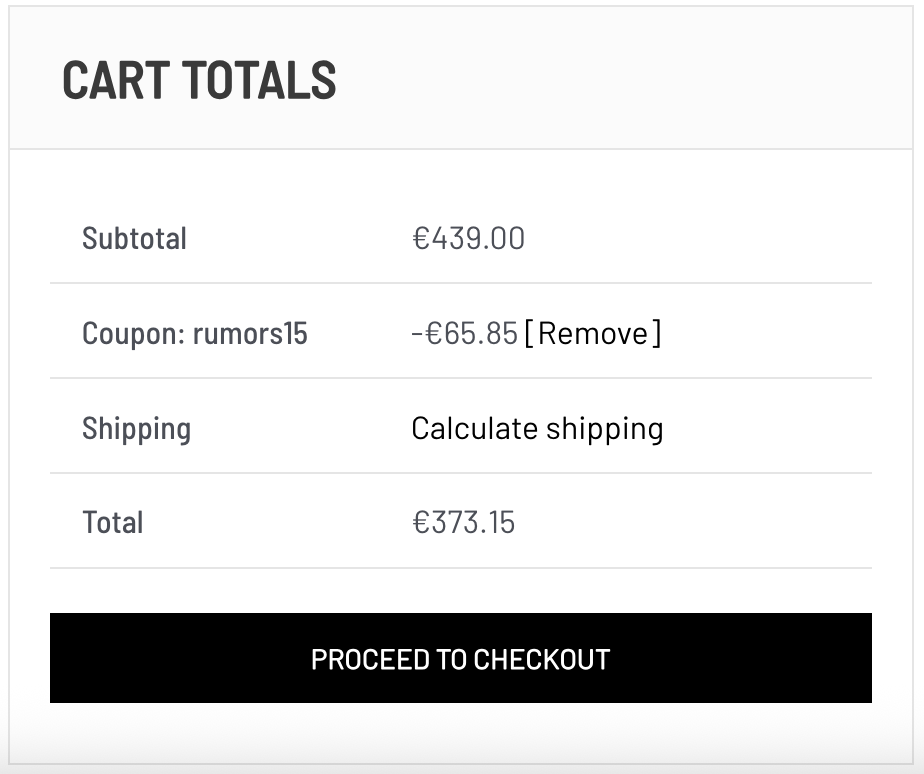Remove the rumors15 coupon

coord(592,333)
